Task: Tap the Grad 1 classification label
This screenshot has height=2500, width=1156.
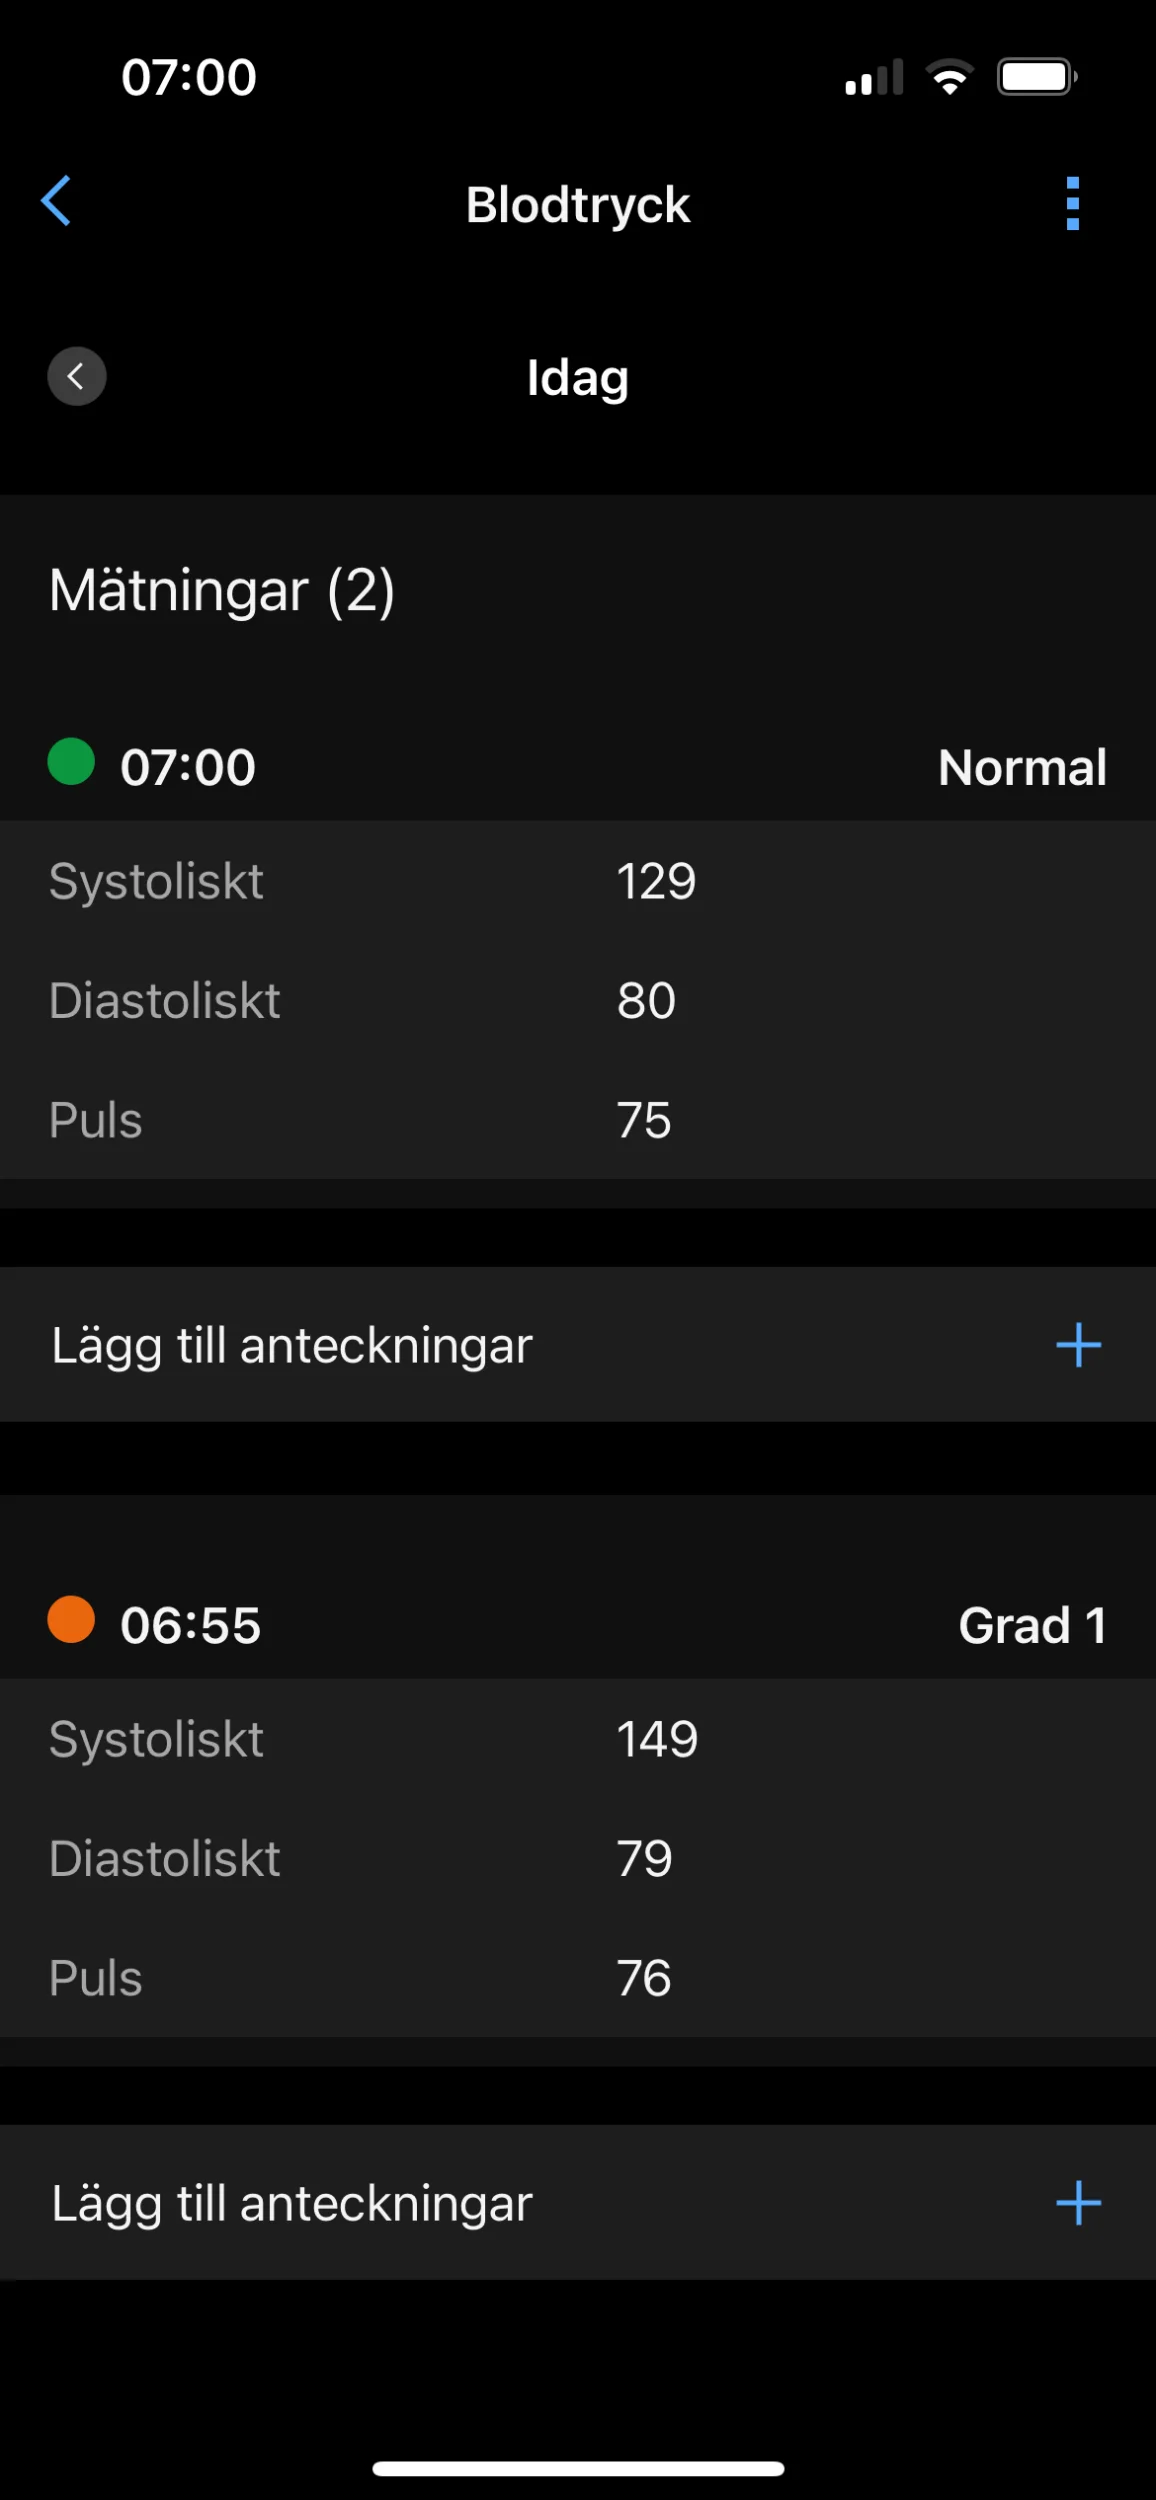Action: coord(1032,1626)
